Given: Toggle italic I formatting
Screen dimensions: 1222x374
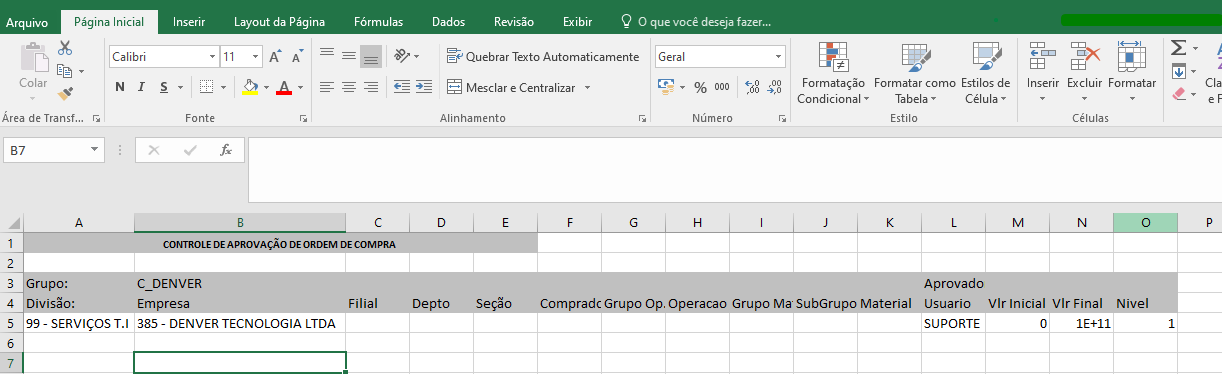Looking at the screenshot, I should point(142,87).
